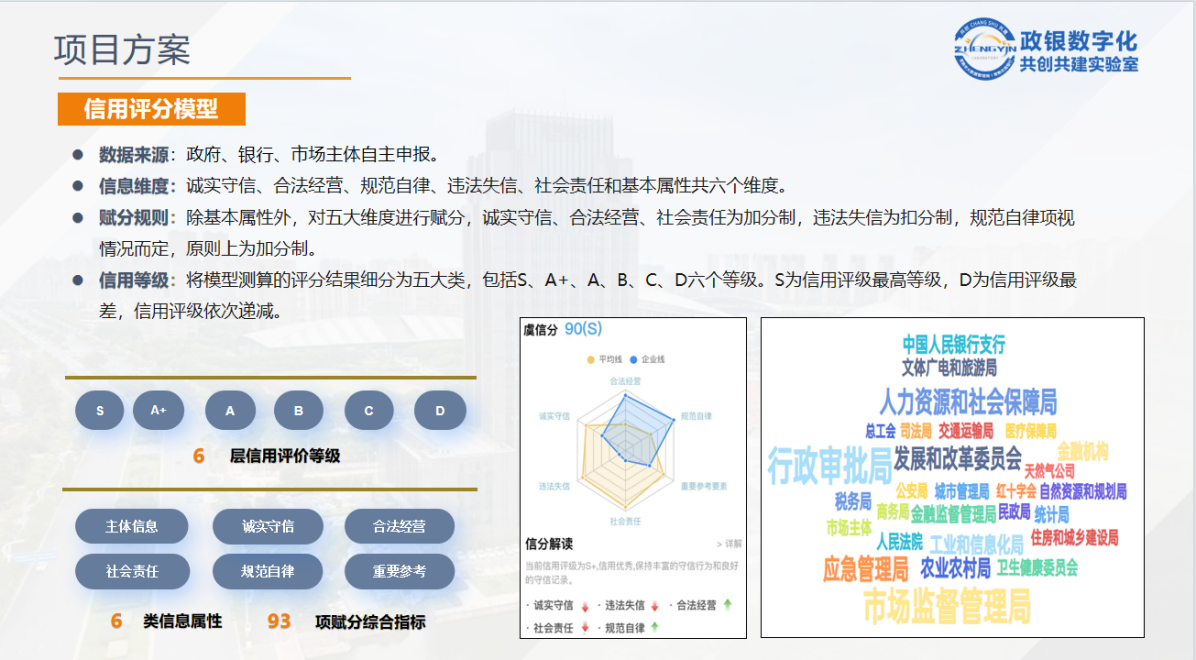Screen dimensions: 1196x660
Task: Click the red down arrow beside 社会责任
Action: [585, 628]
